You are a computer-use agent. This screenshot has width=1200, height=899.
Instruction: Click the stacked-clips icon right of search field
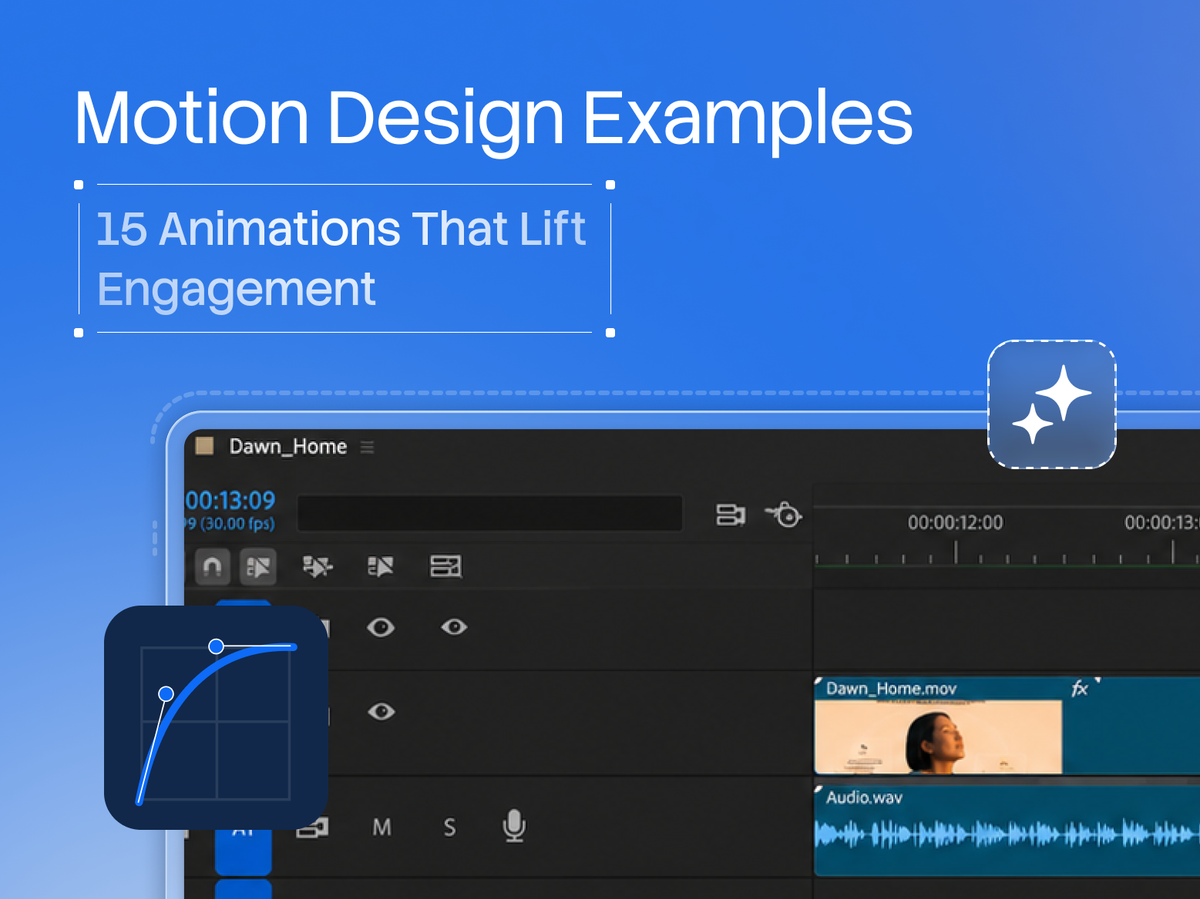coord(730,515)
